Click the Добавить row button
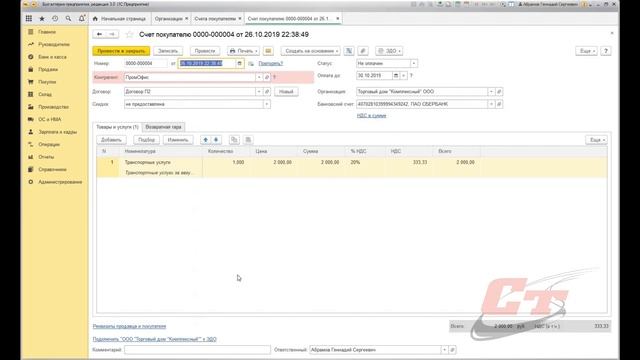The image size is (640, 360). pos(111,140)
